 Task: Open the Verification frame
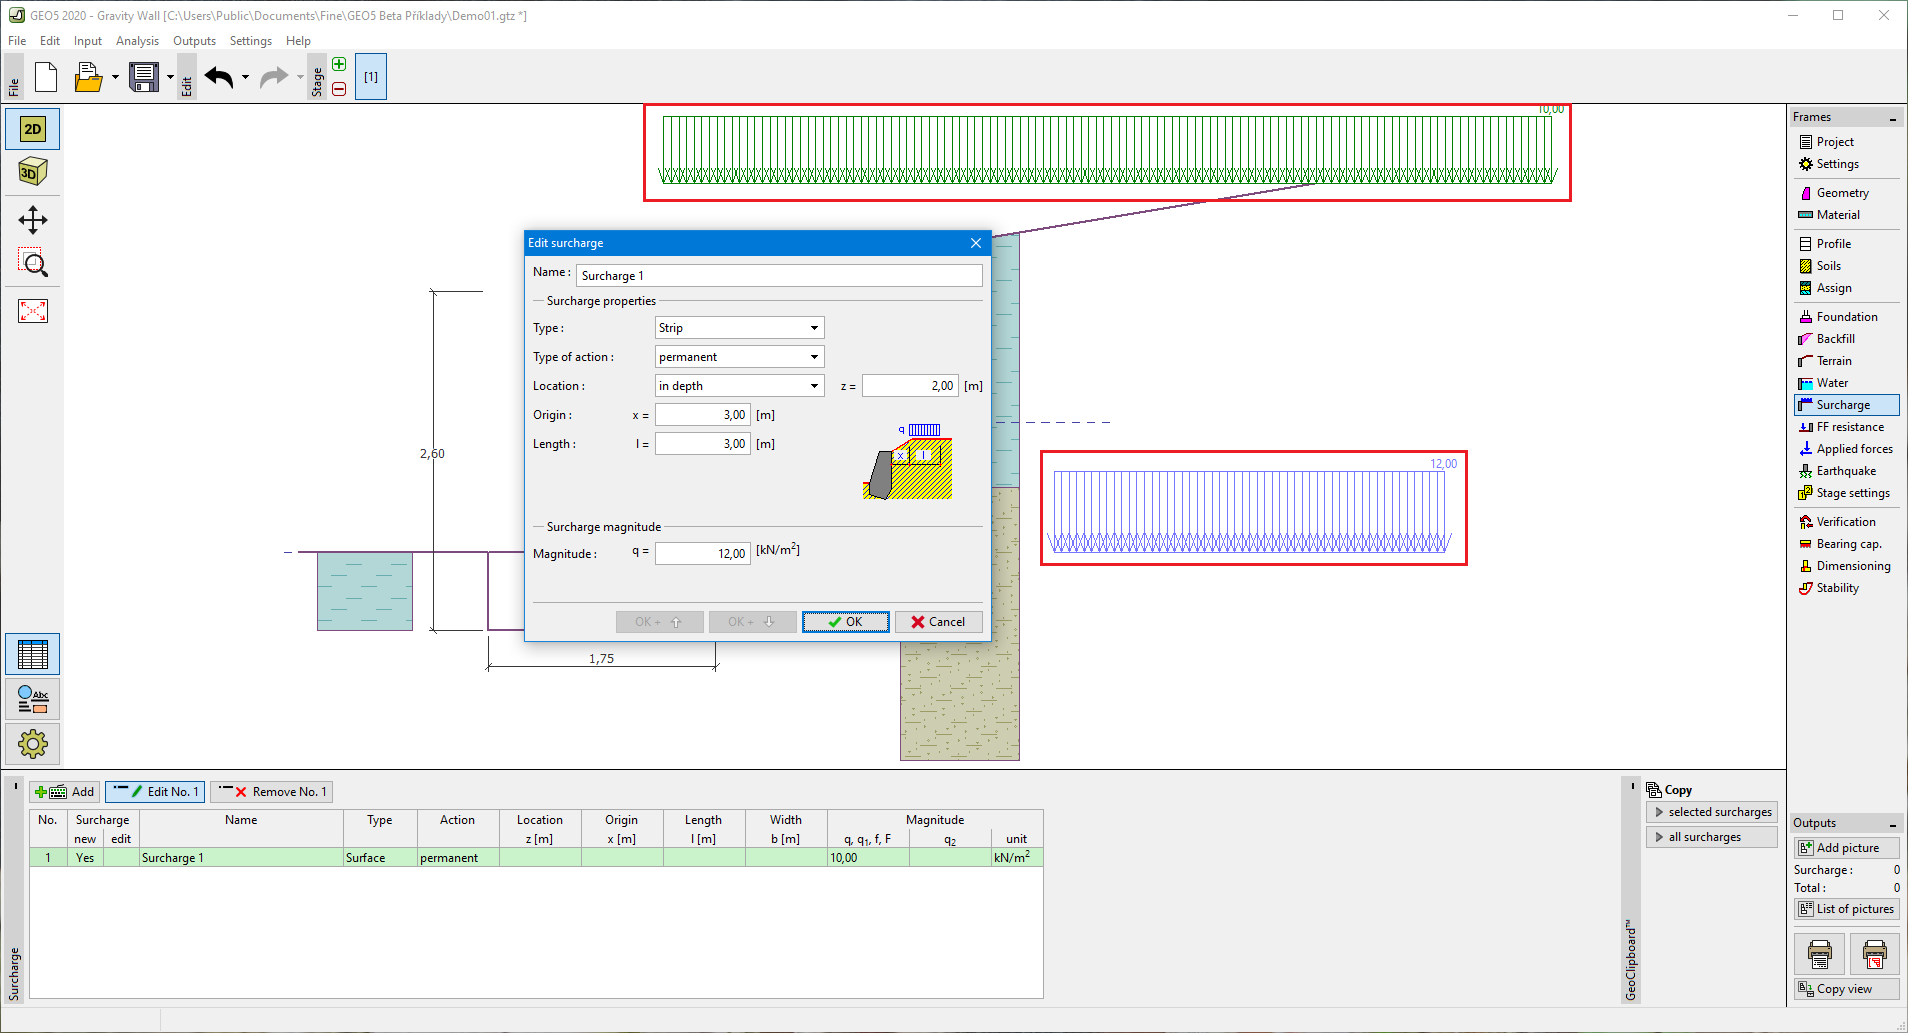pyautogui.click(x=1845, y=522)
